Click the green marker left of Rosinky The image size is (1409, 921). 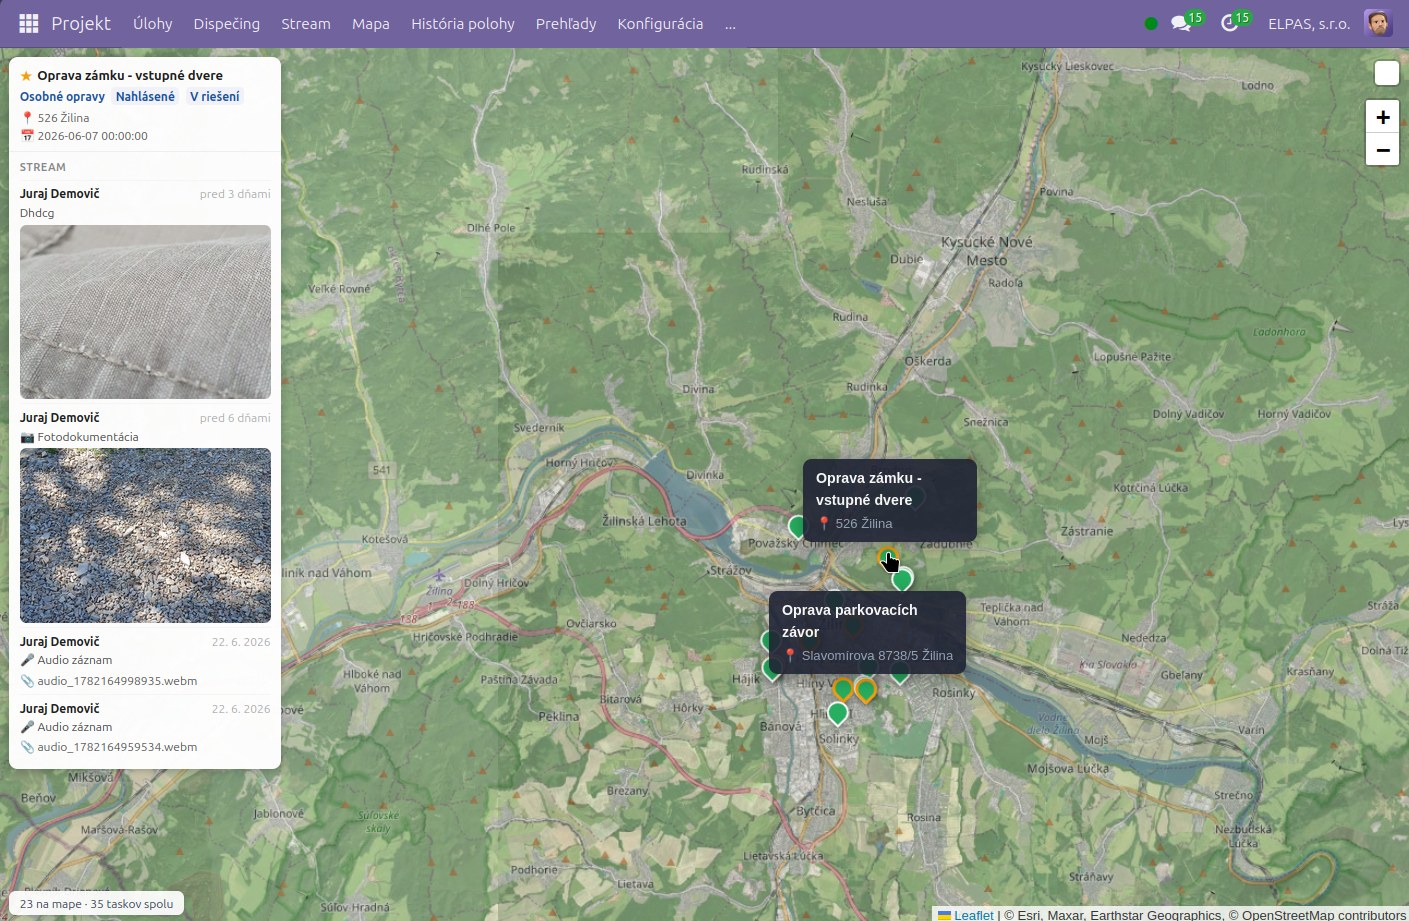900,673
